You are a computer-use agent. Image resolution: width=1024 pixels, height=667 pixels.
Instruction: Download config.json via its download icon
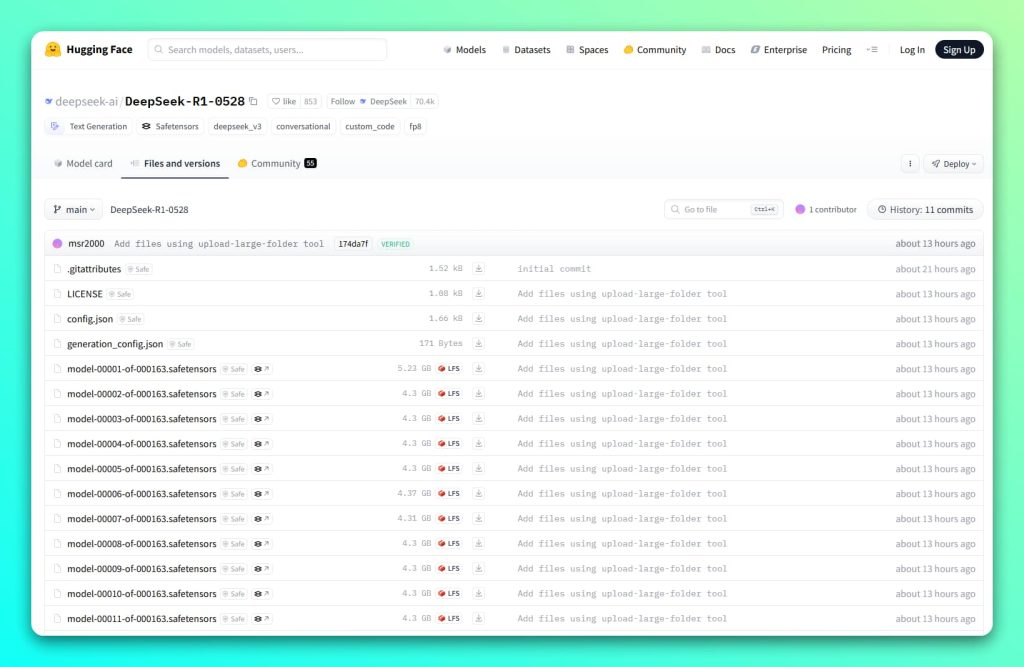pos(479,319)
